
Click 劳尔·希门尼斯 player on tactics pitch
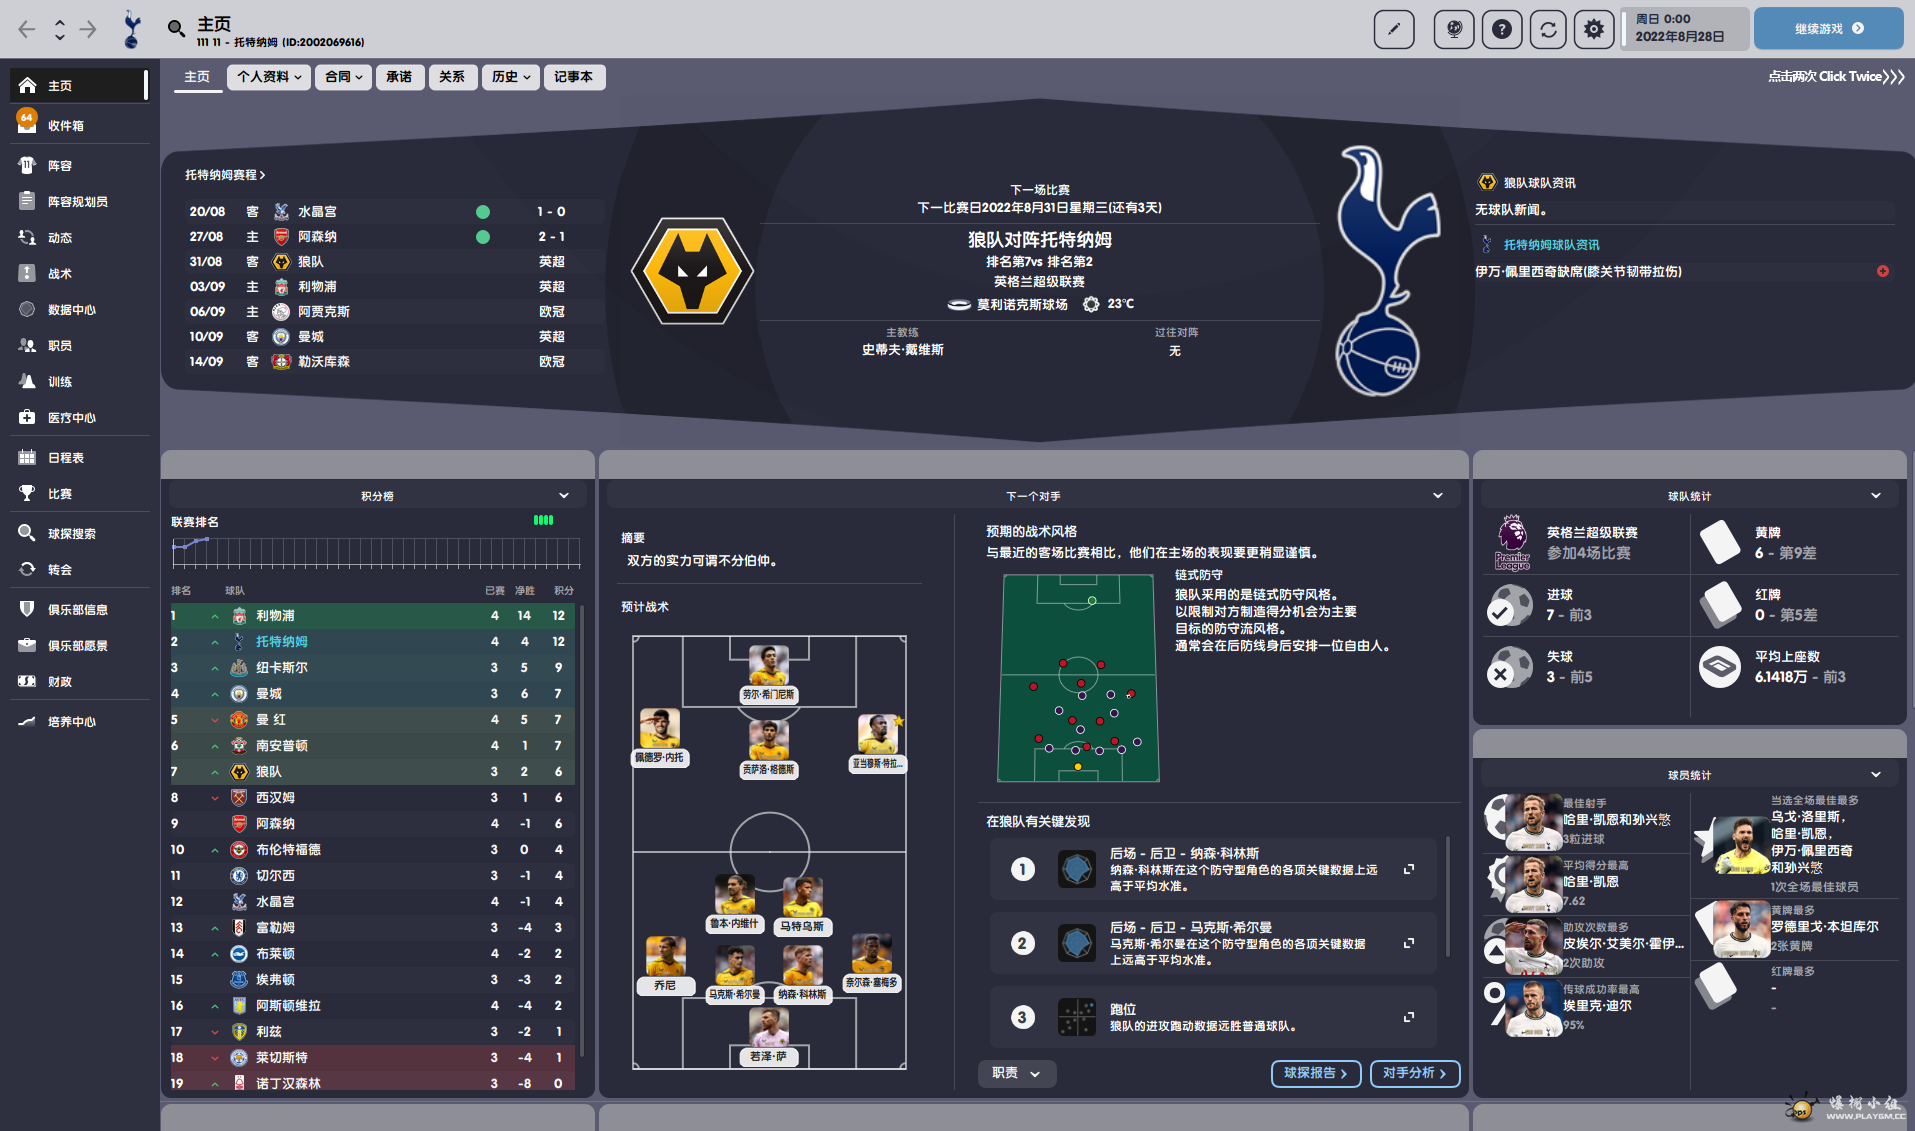click(x=768, y=674)
